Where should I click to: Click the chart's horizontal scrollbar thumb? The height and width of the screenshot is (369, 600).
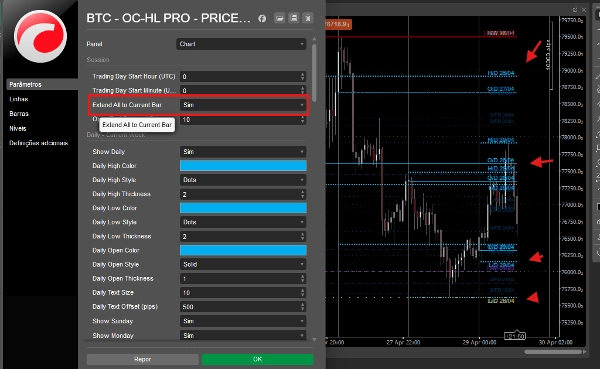(553, 351)
